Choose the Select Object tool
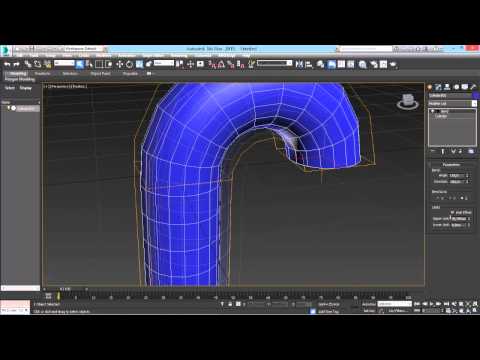This screenshot has height=360, width=480. coord(80,64)
